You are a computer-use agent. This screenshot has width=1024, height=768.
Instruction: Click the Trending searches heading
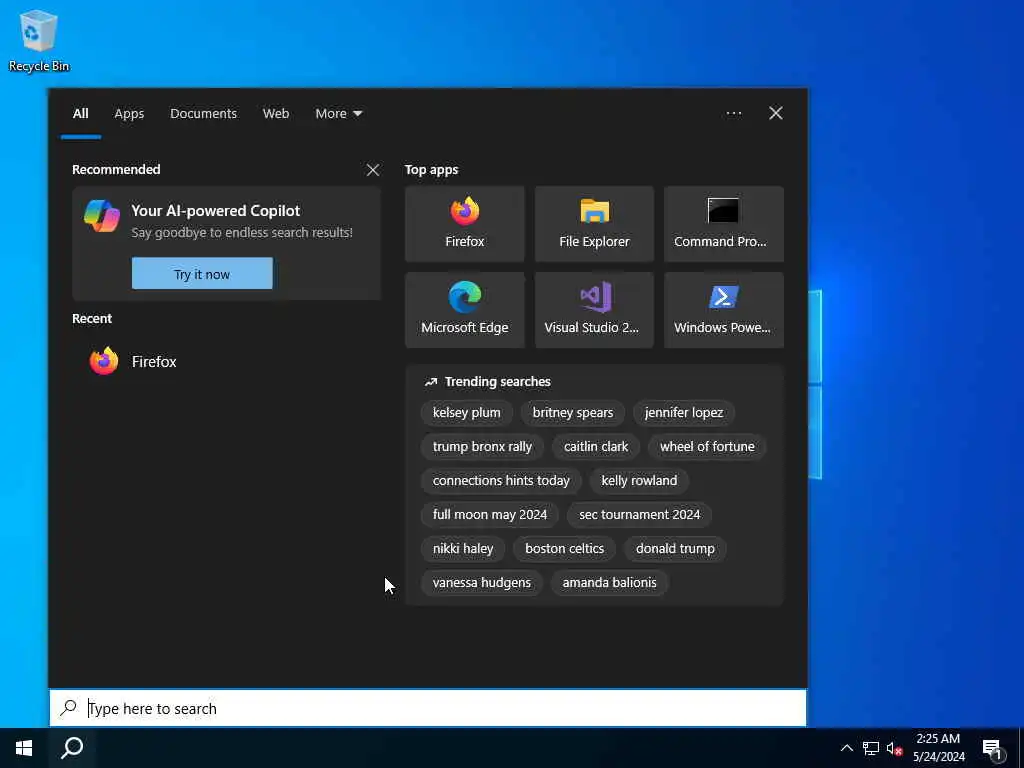pos(497,381)
